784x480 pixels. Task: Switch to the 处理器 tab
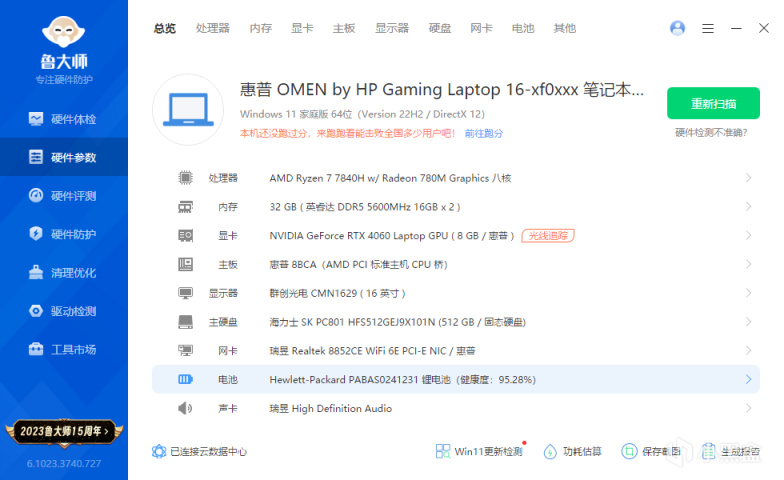[212, 28]
